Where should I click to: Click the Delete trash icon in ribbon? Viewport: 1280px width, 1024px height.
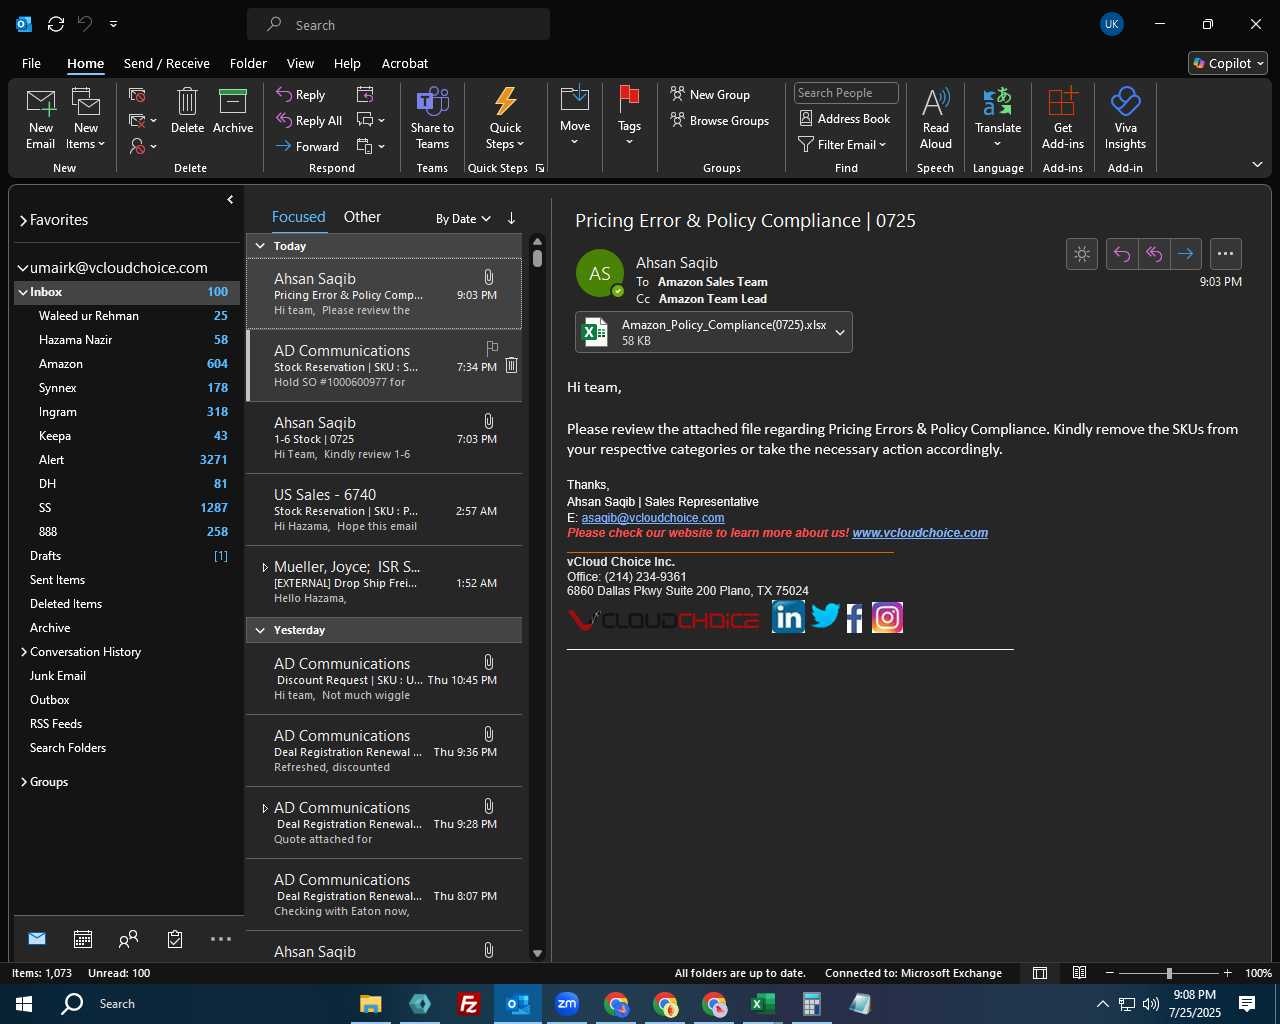click(187, 101)
